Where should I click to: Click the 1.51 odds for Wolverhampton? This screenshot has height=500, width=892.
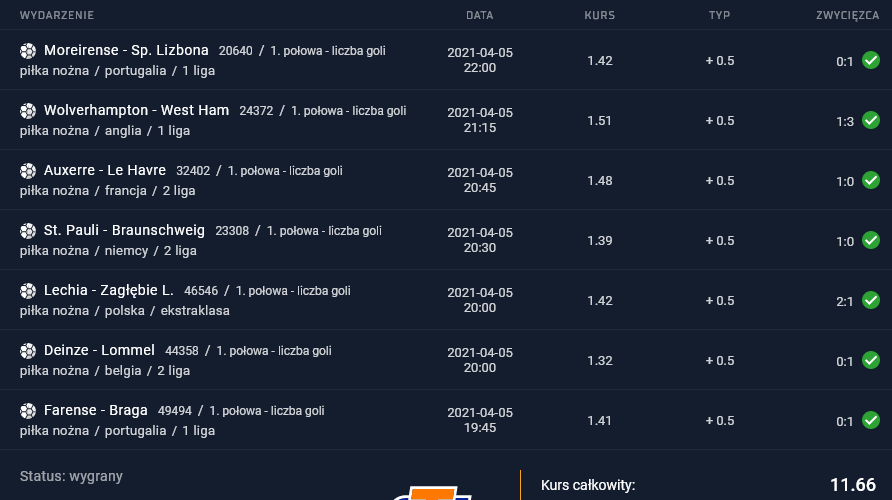coord(600,121)
